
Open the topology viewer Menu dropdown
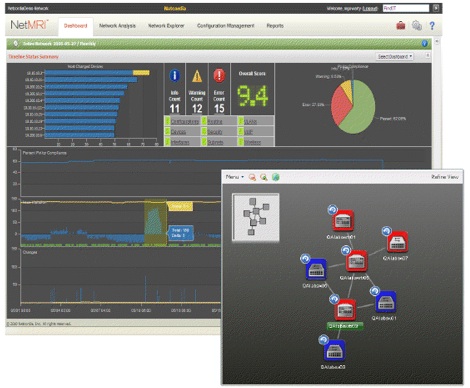click(235, 177)
